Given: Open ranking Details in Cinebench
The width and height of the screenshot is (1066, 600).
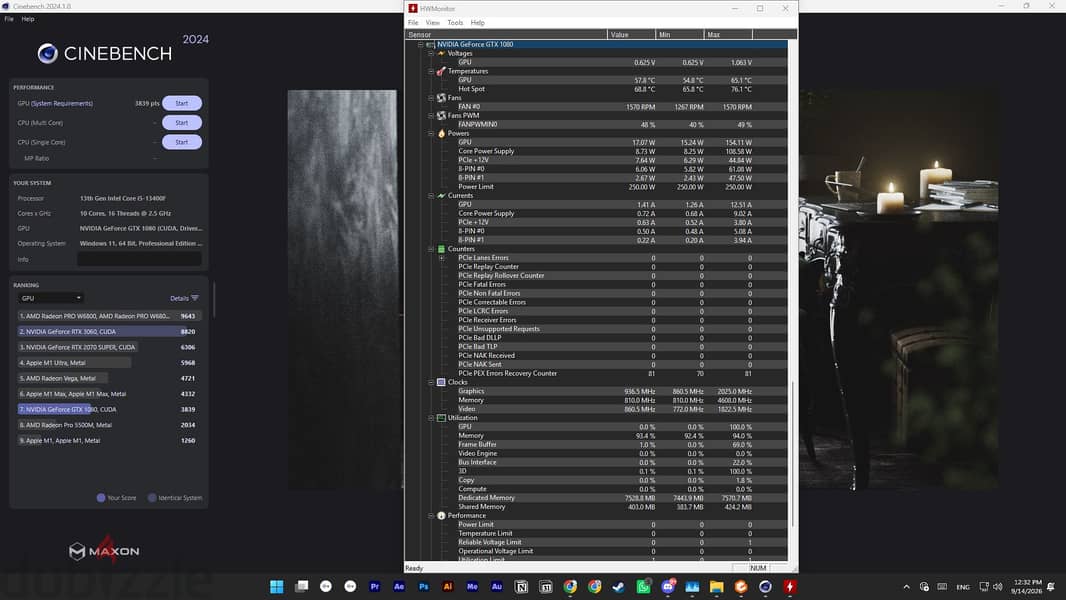Looking at the screenshot, I should [x=184, y=298].
